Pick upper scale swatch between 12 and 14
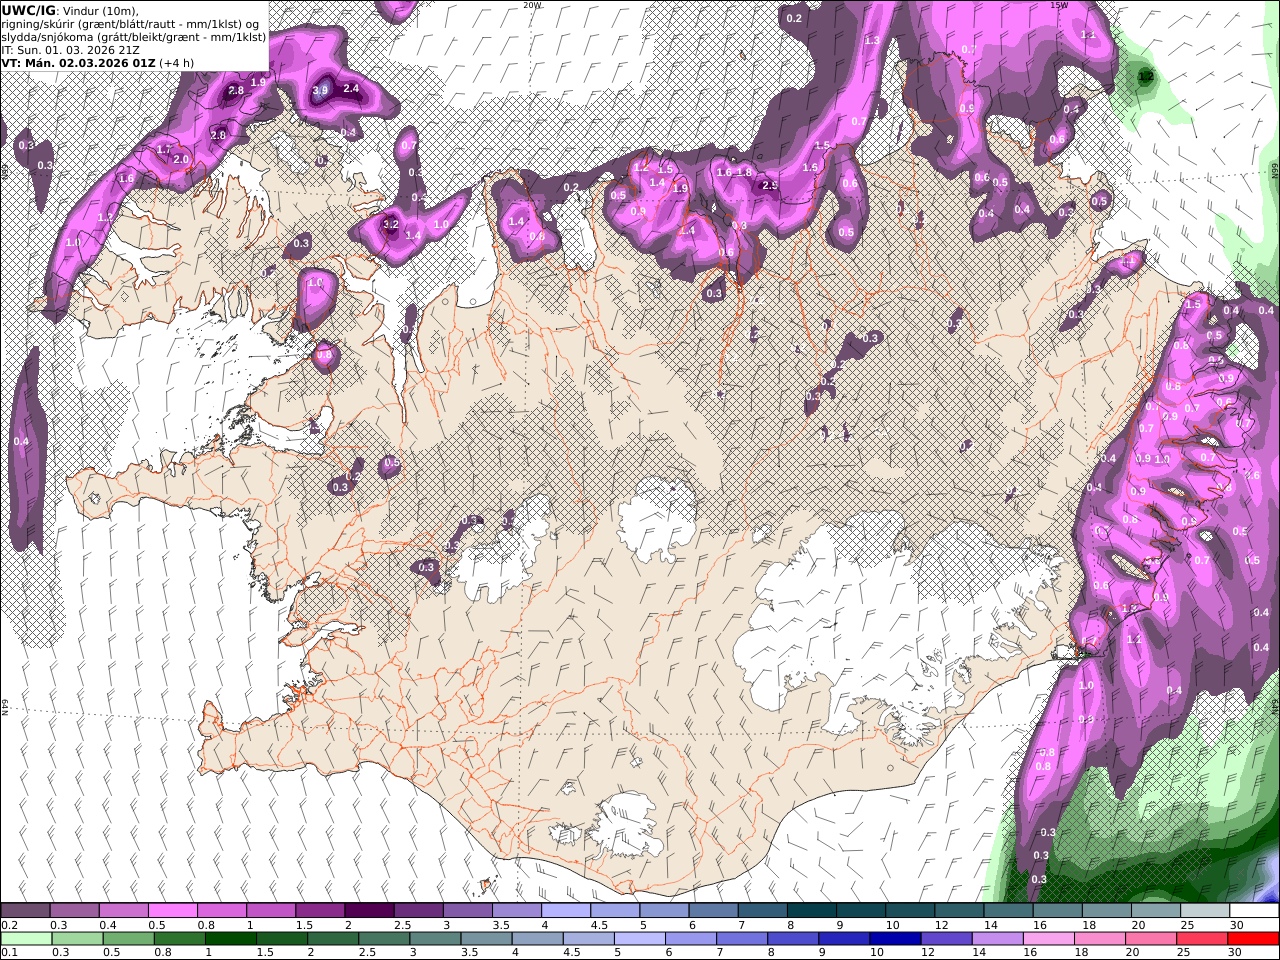Viewport: 1280px width, 960px height. [x=958, y=911]
